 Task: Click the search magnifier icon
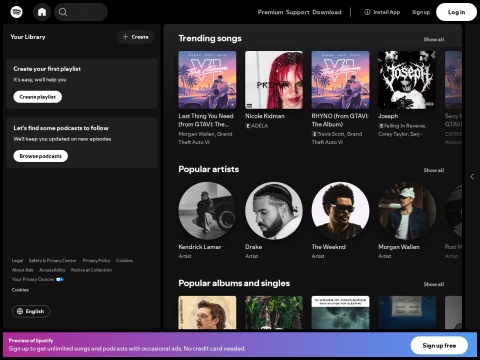(x=63, y=12)
